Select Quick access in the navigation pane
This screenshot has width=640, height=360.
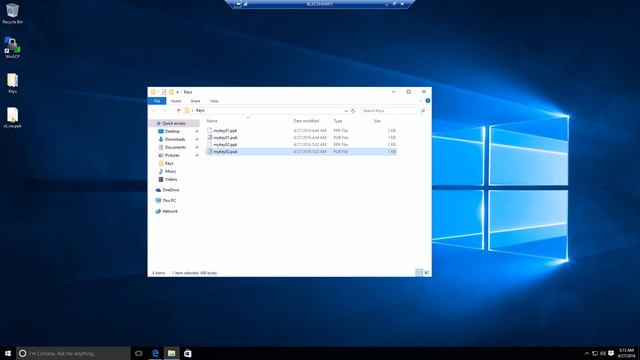(174, 123)
